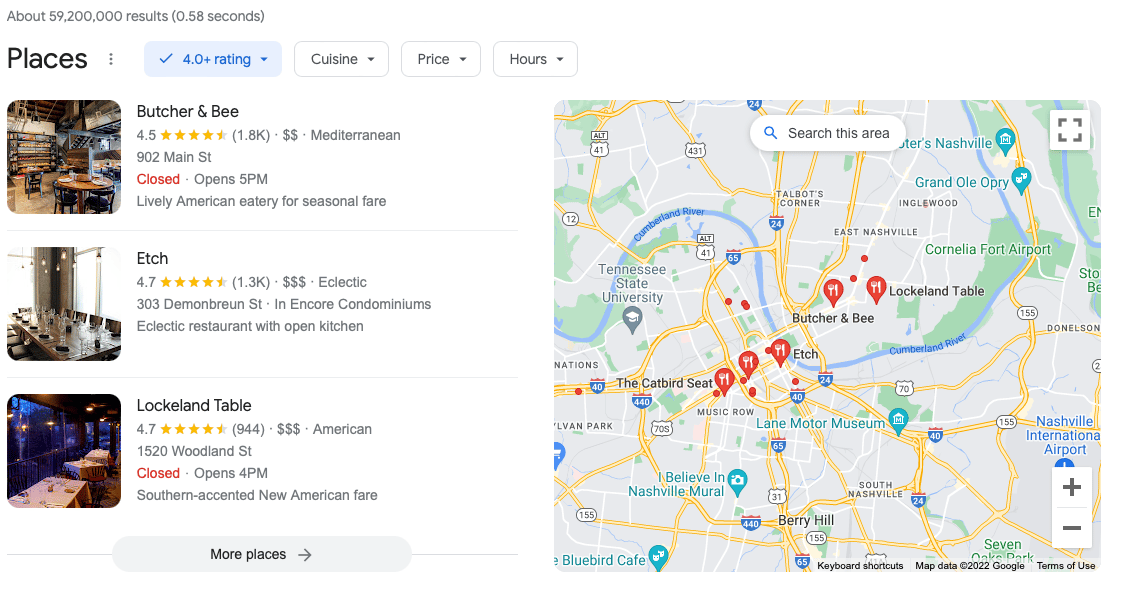1125x595 pixels.
Task: Click the I Believe In Nashville Mural icon
Action: [738, 482]
